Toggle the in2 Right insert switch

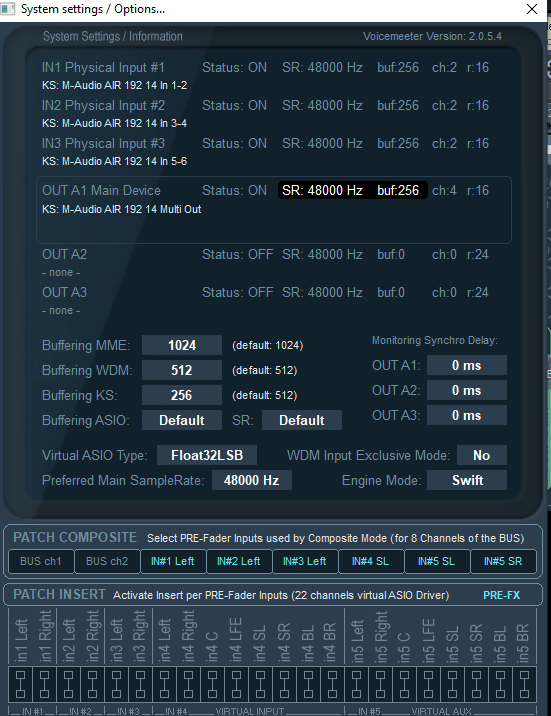click(92, 684)
